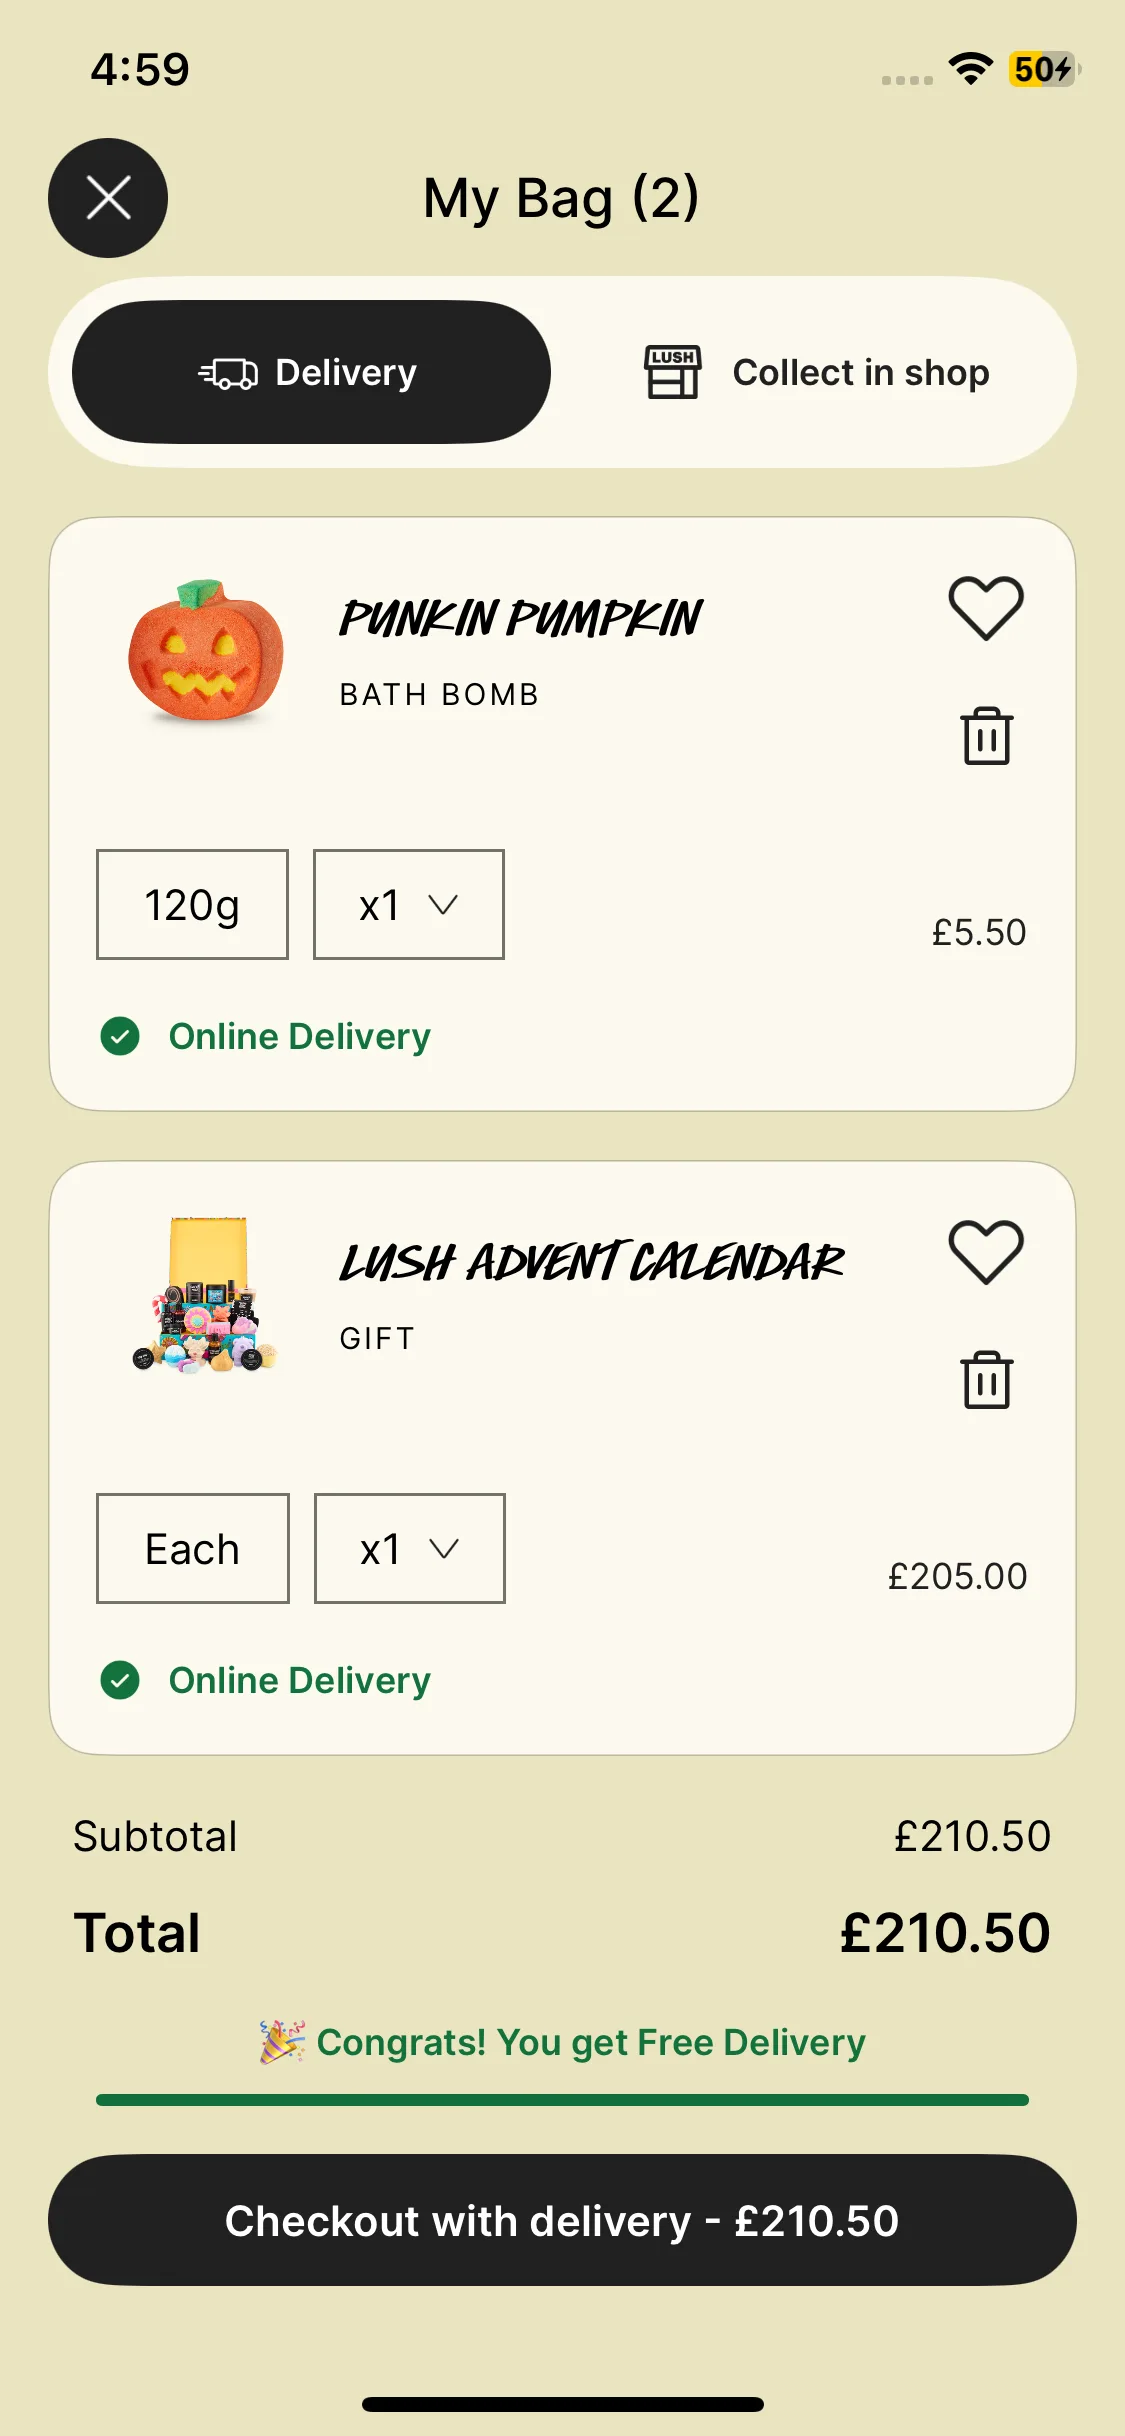Screen dimensions: 1125x2436
Task: Tap the delivery truck icon
Action: pos(228,373)
